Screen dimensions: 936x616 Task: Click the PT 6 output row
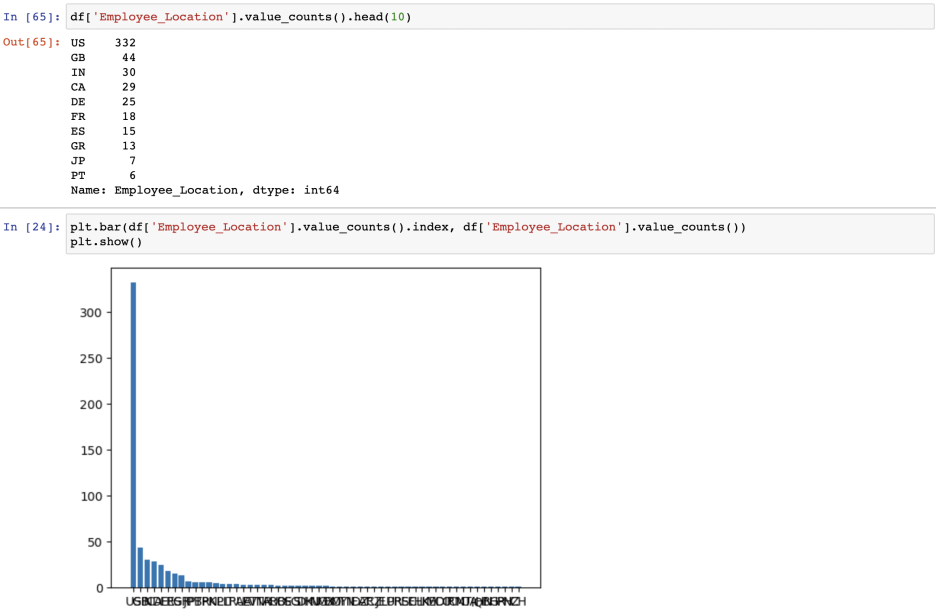coord(103,175)
